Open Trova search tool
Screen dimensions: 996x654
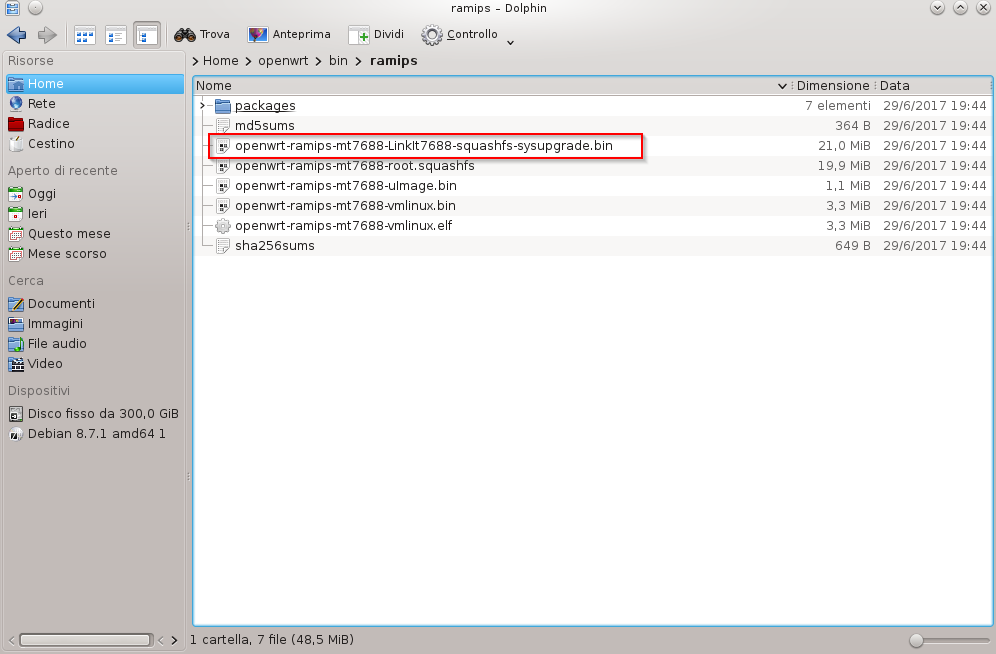202,35
